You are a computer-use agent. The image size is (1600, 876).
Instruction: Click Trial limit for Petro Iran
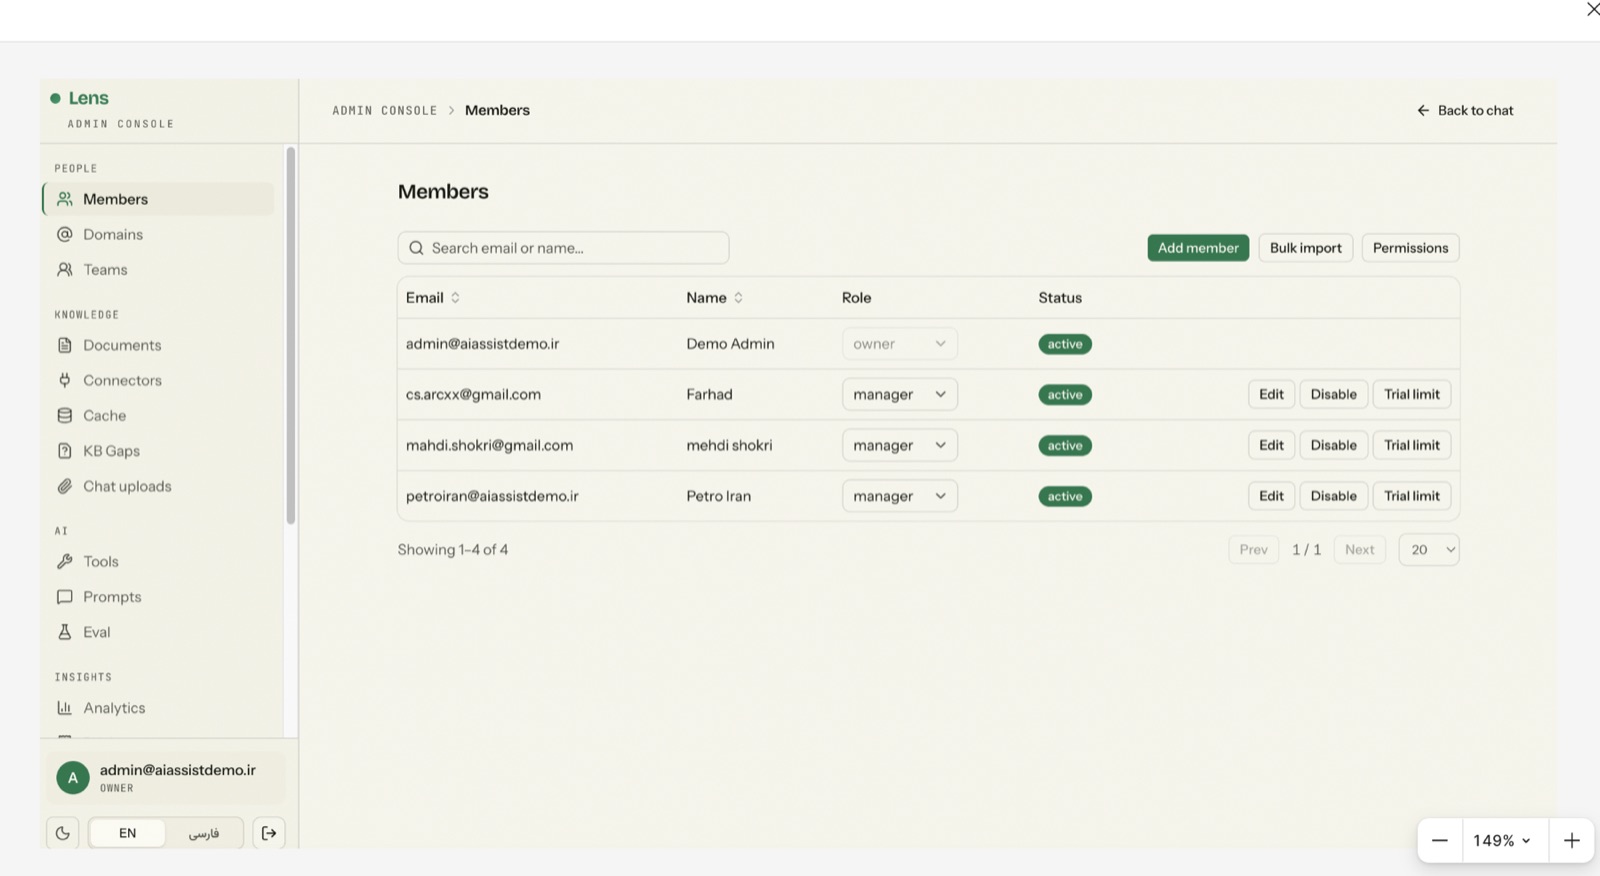click(x=1412, y=496)
